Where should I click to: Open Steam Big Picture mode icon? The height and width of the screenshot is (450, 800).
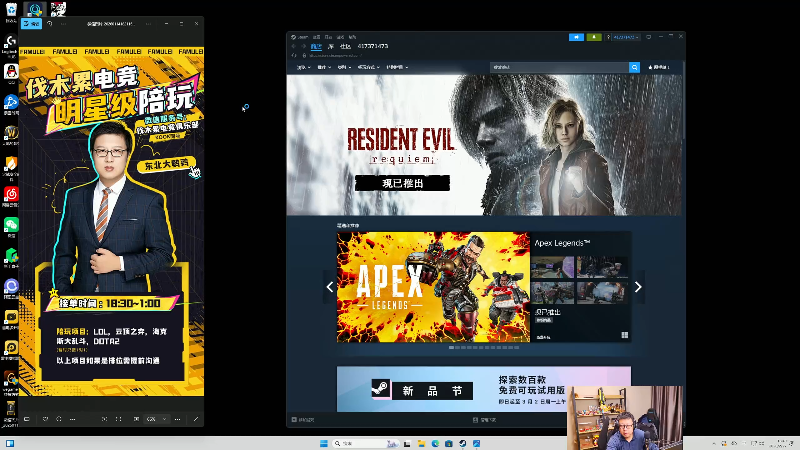[x=648, y=37]
